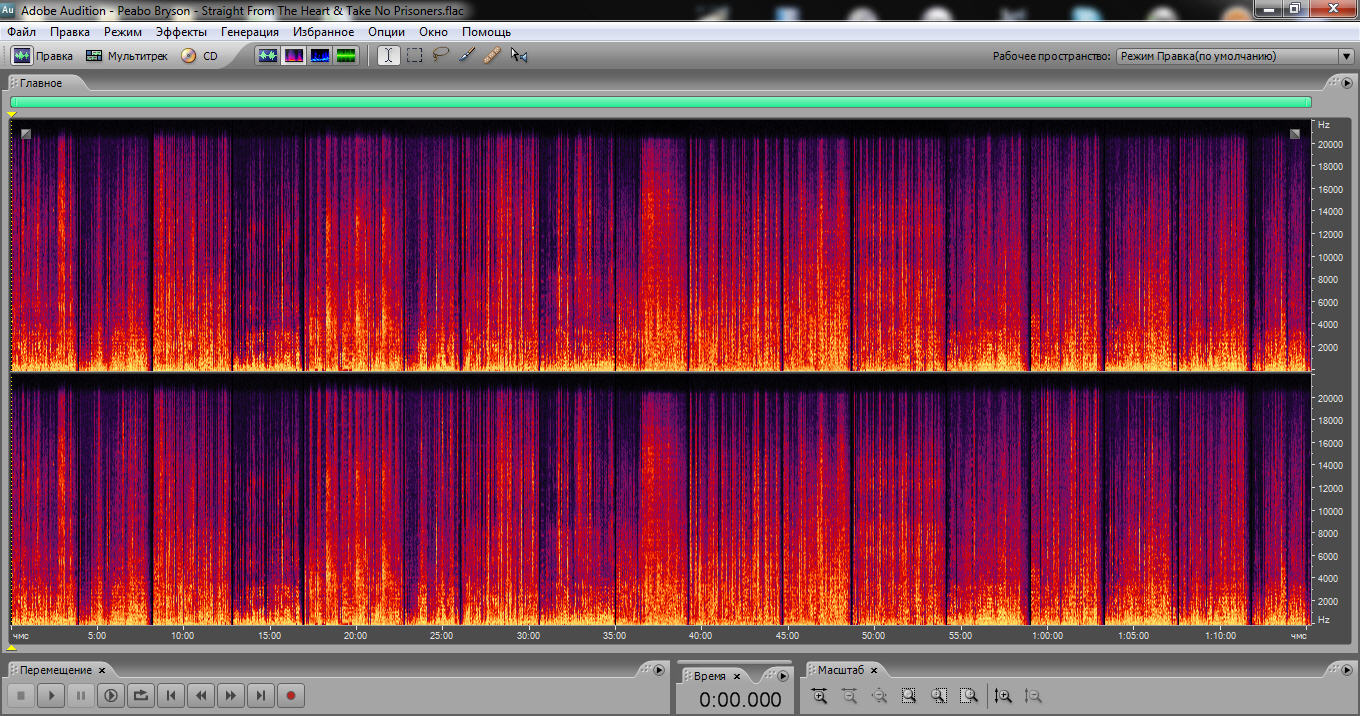This screenshot has width=1360, height=716.
Task: Click the horizontal zoom in icon
Action: [819, 696]
